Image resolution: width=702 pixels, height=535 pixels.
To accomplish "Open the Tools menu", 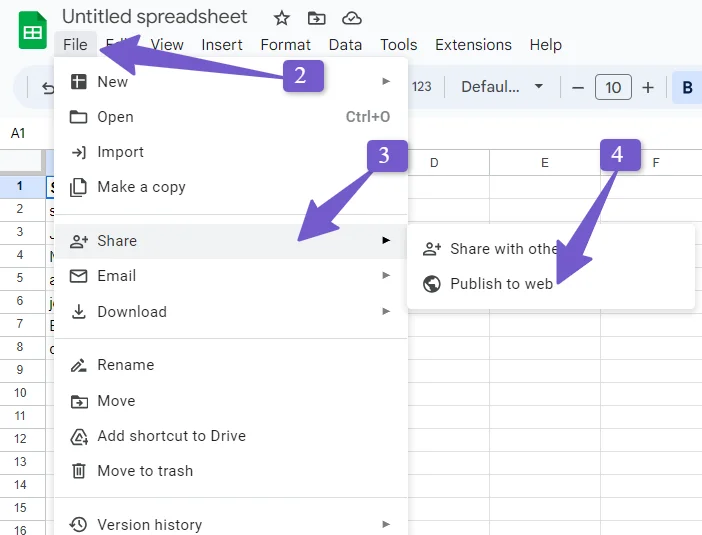I will point(398,45).
